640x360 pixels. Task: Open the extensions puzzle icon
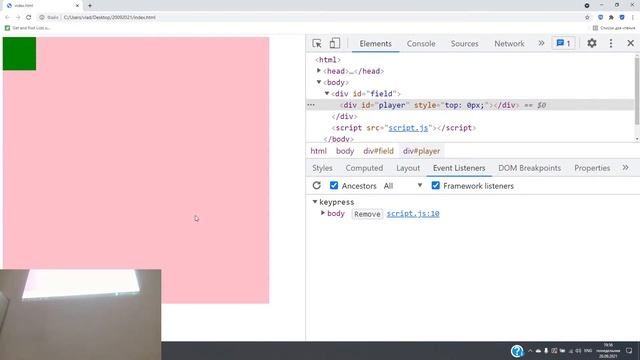[611, 17]
